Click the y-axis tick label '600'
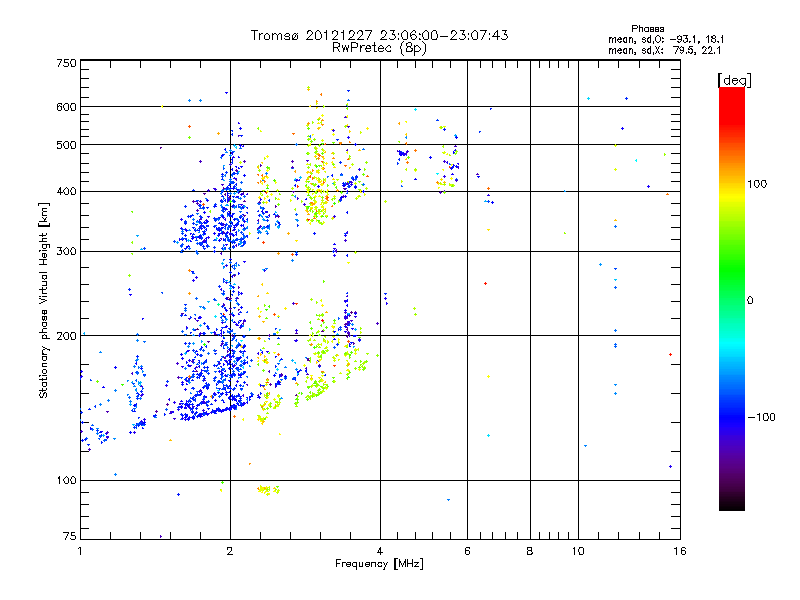800x600 pixels. [66, 107]
